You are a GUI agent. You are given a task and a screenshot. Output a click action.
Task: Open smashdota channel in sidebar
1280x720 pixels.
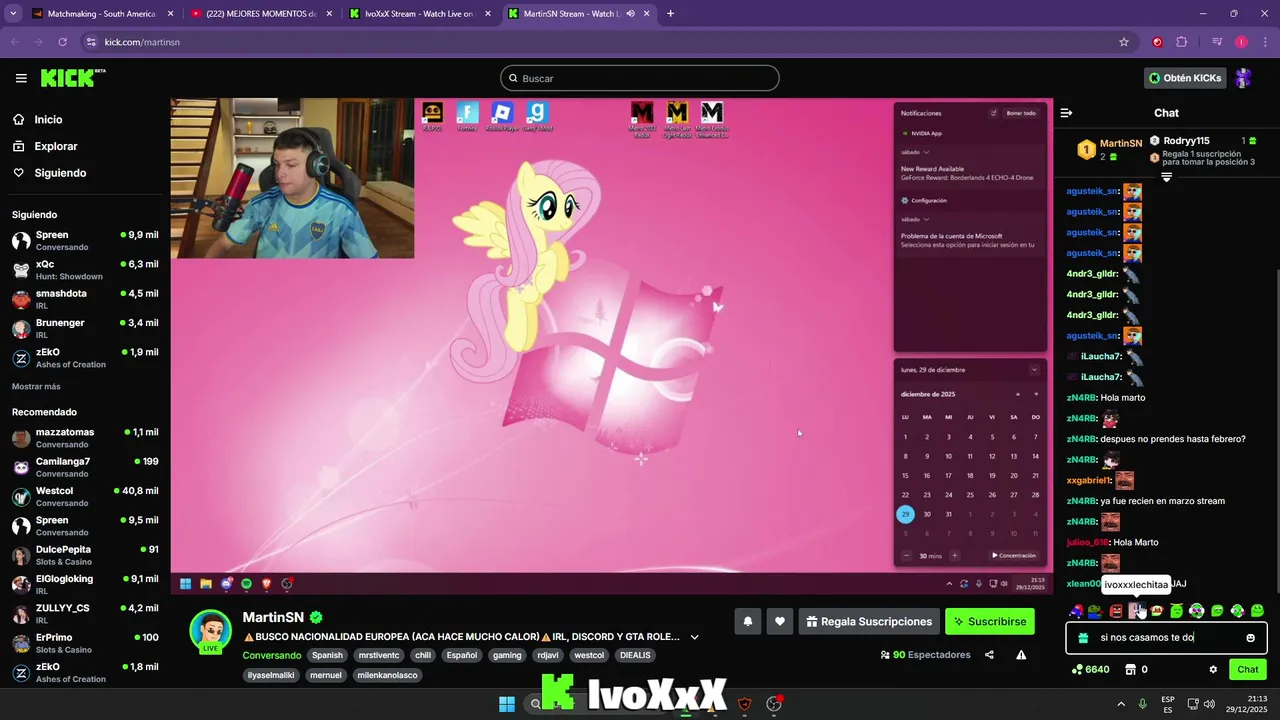pyautogui.click(x=85, y=299)
